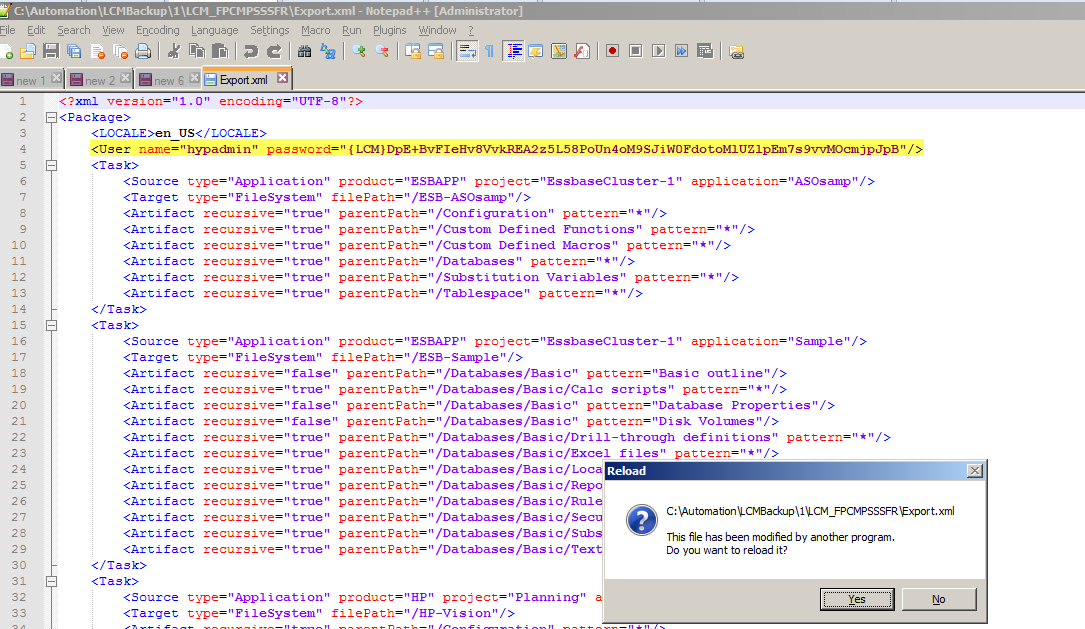Close the new 1 tab

point(56,78)
